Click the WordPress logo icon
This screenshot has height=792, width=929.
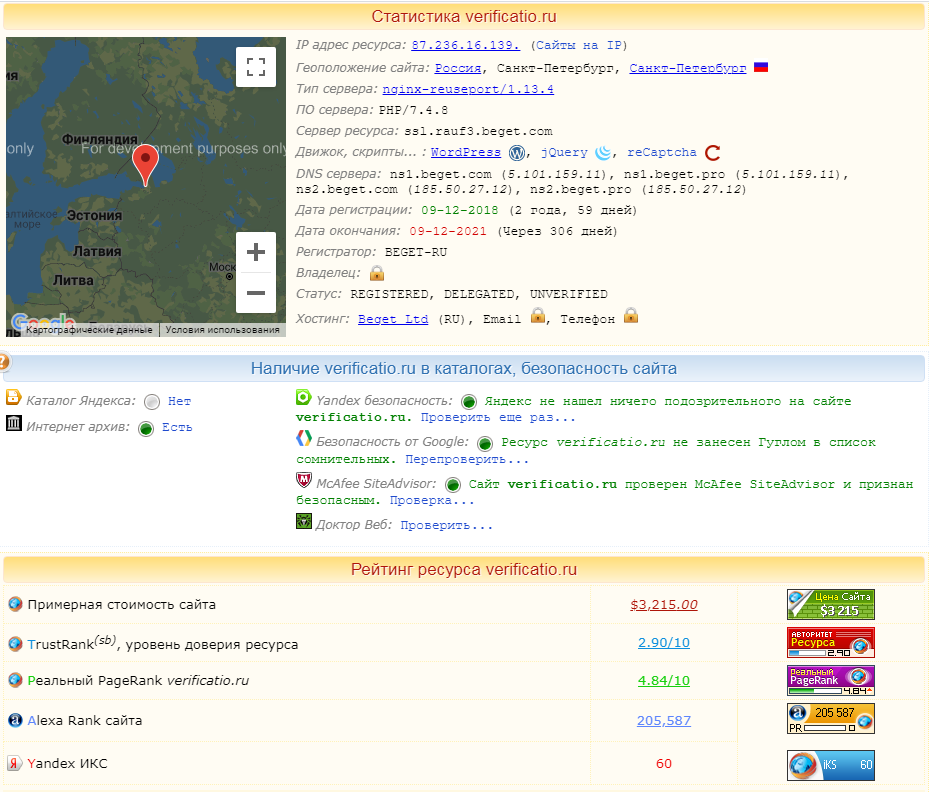[517, 153]
